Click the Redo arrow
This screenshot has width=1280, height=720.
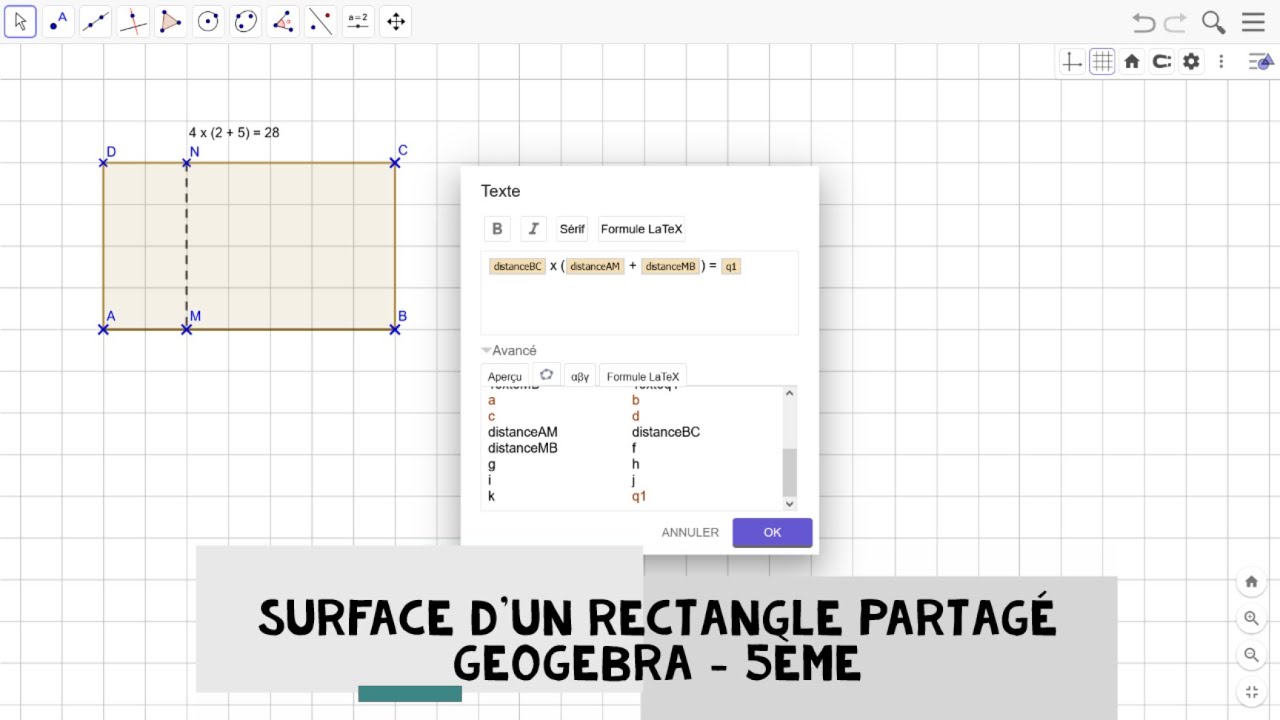click(x=1176, y=22)
